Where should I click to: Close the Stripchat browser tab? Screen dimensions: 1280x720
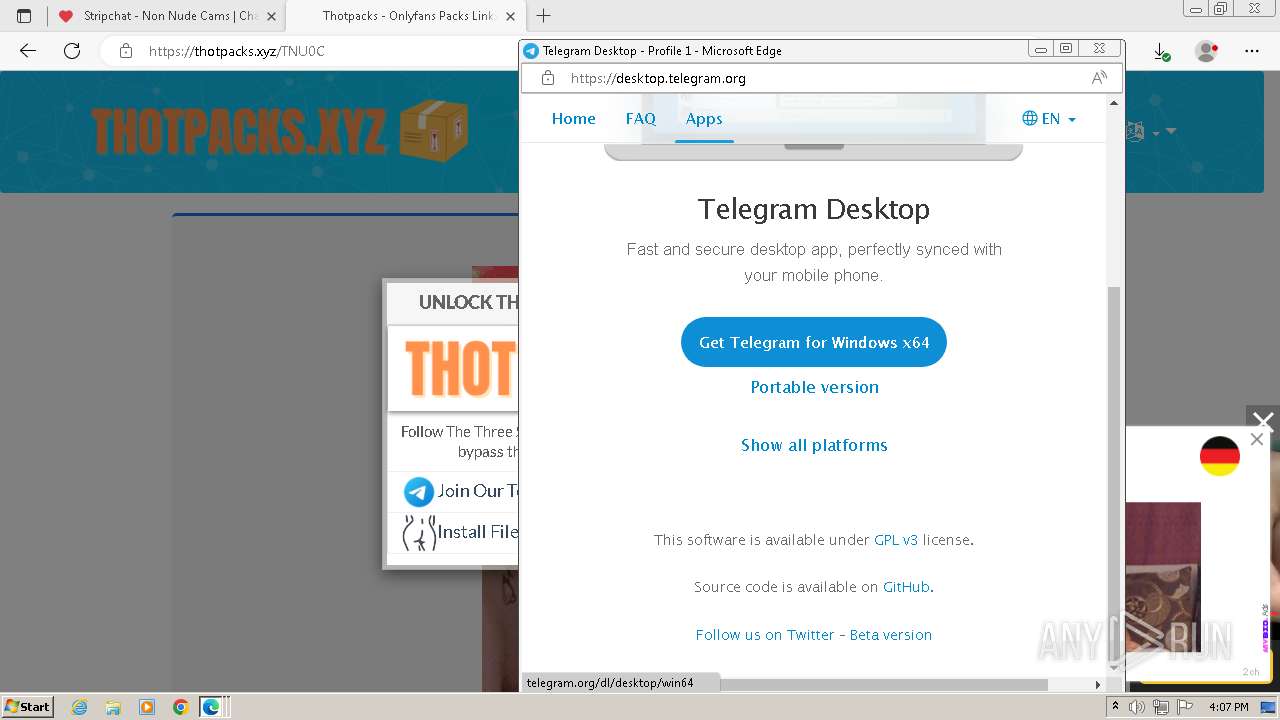point(271,16)
